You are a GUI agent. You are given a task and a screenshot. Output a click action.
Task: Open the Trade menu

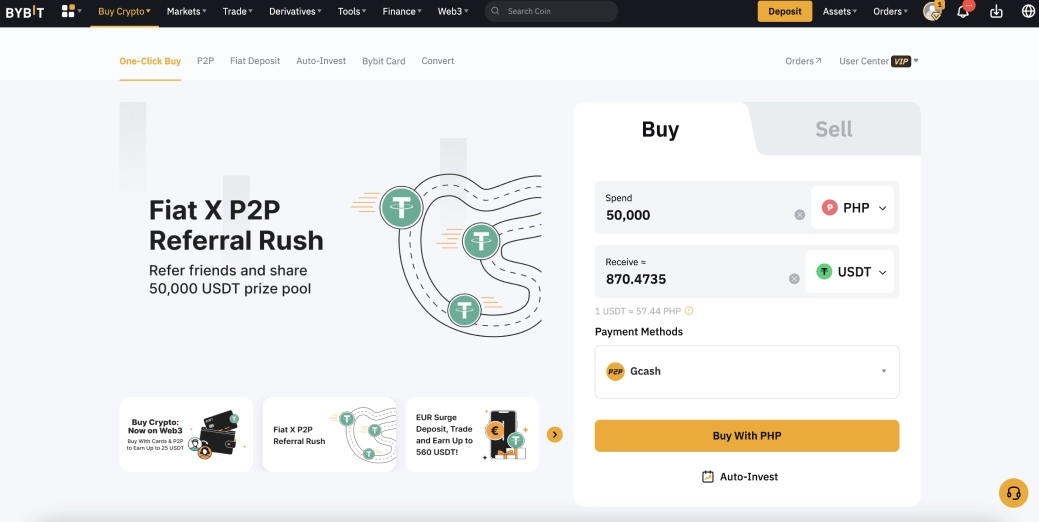238,11
